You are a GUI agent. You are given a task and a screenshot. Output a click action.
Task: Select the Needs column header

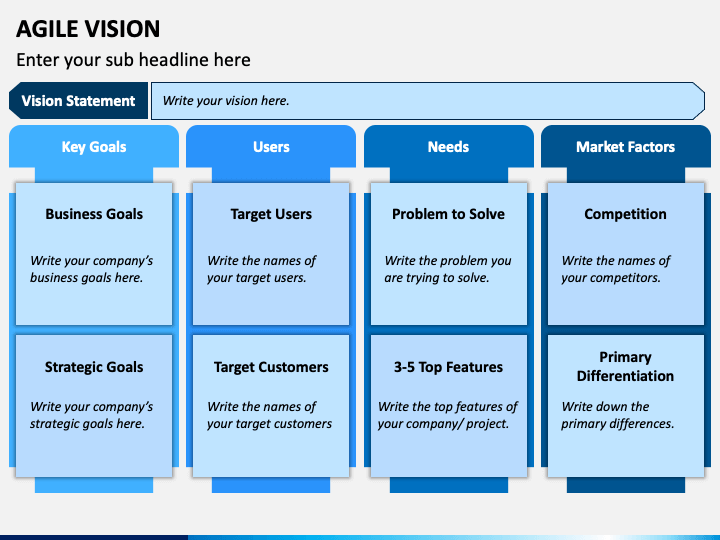tap(449, 146)
